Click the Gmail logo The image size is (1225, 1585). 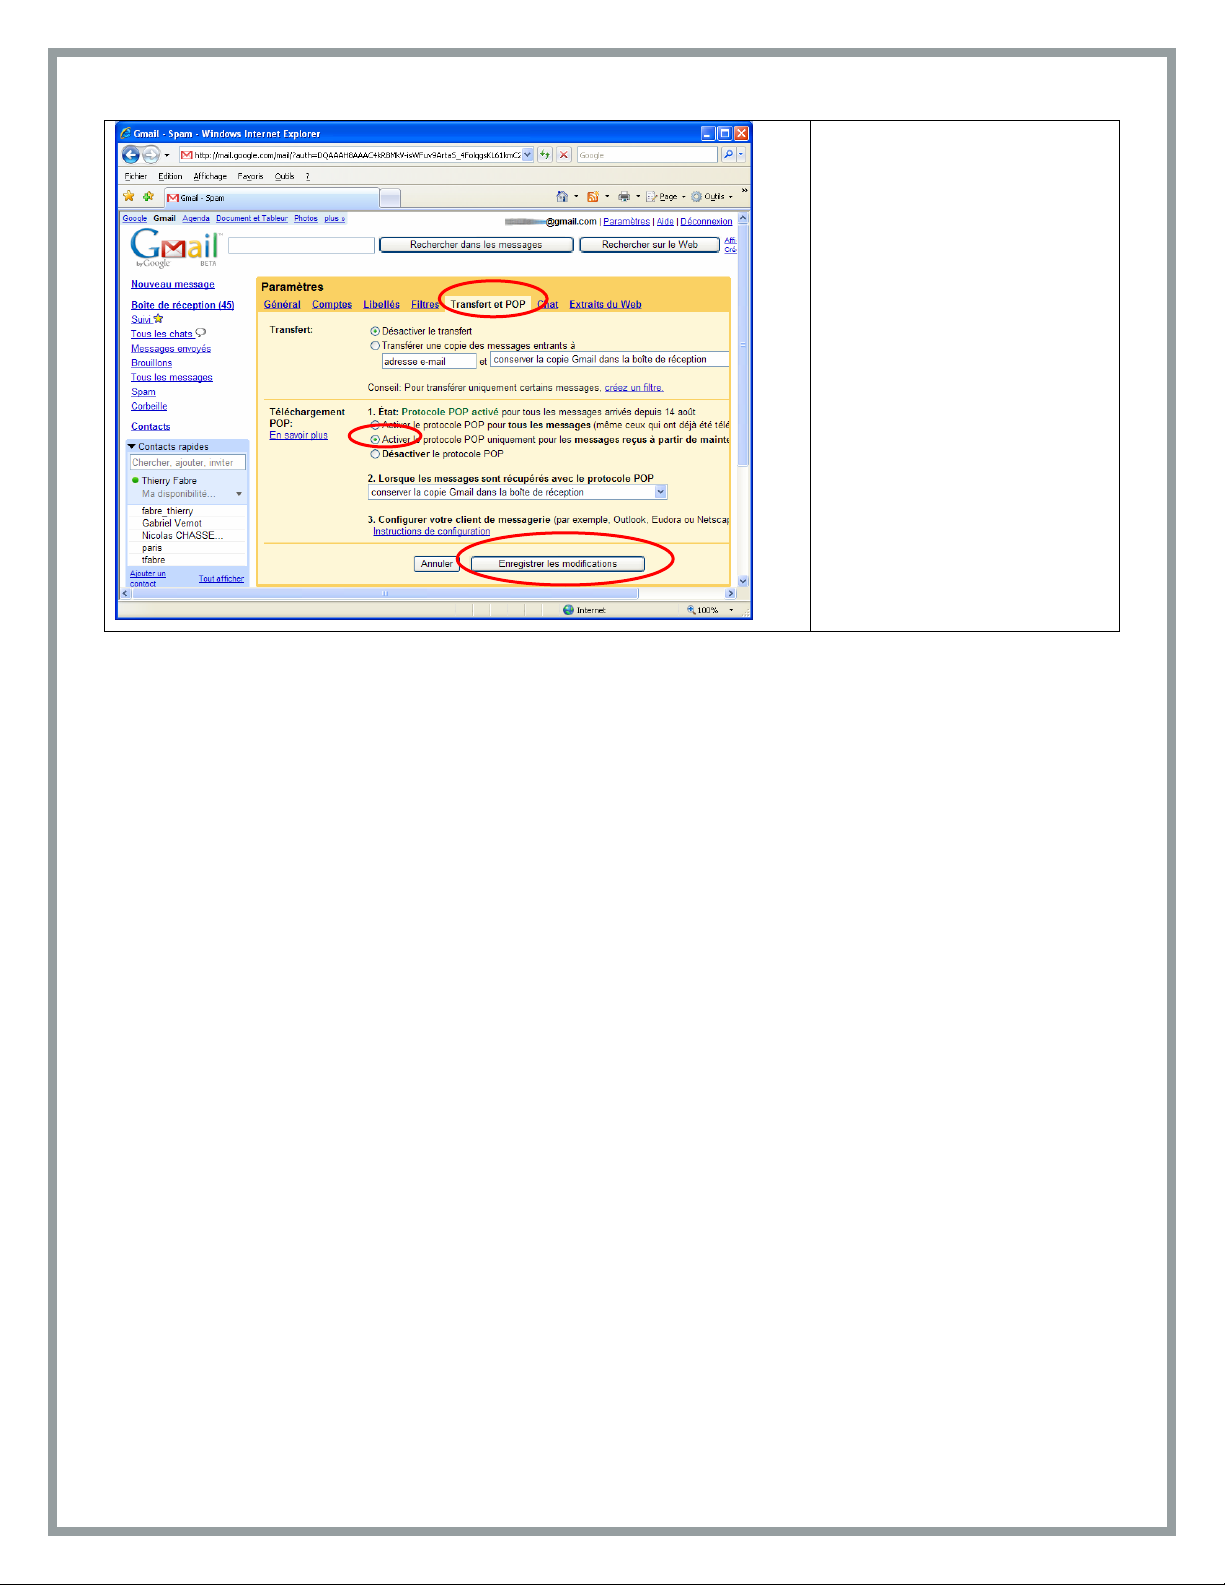pos(175,247)
